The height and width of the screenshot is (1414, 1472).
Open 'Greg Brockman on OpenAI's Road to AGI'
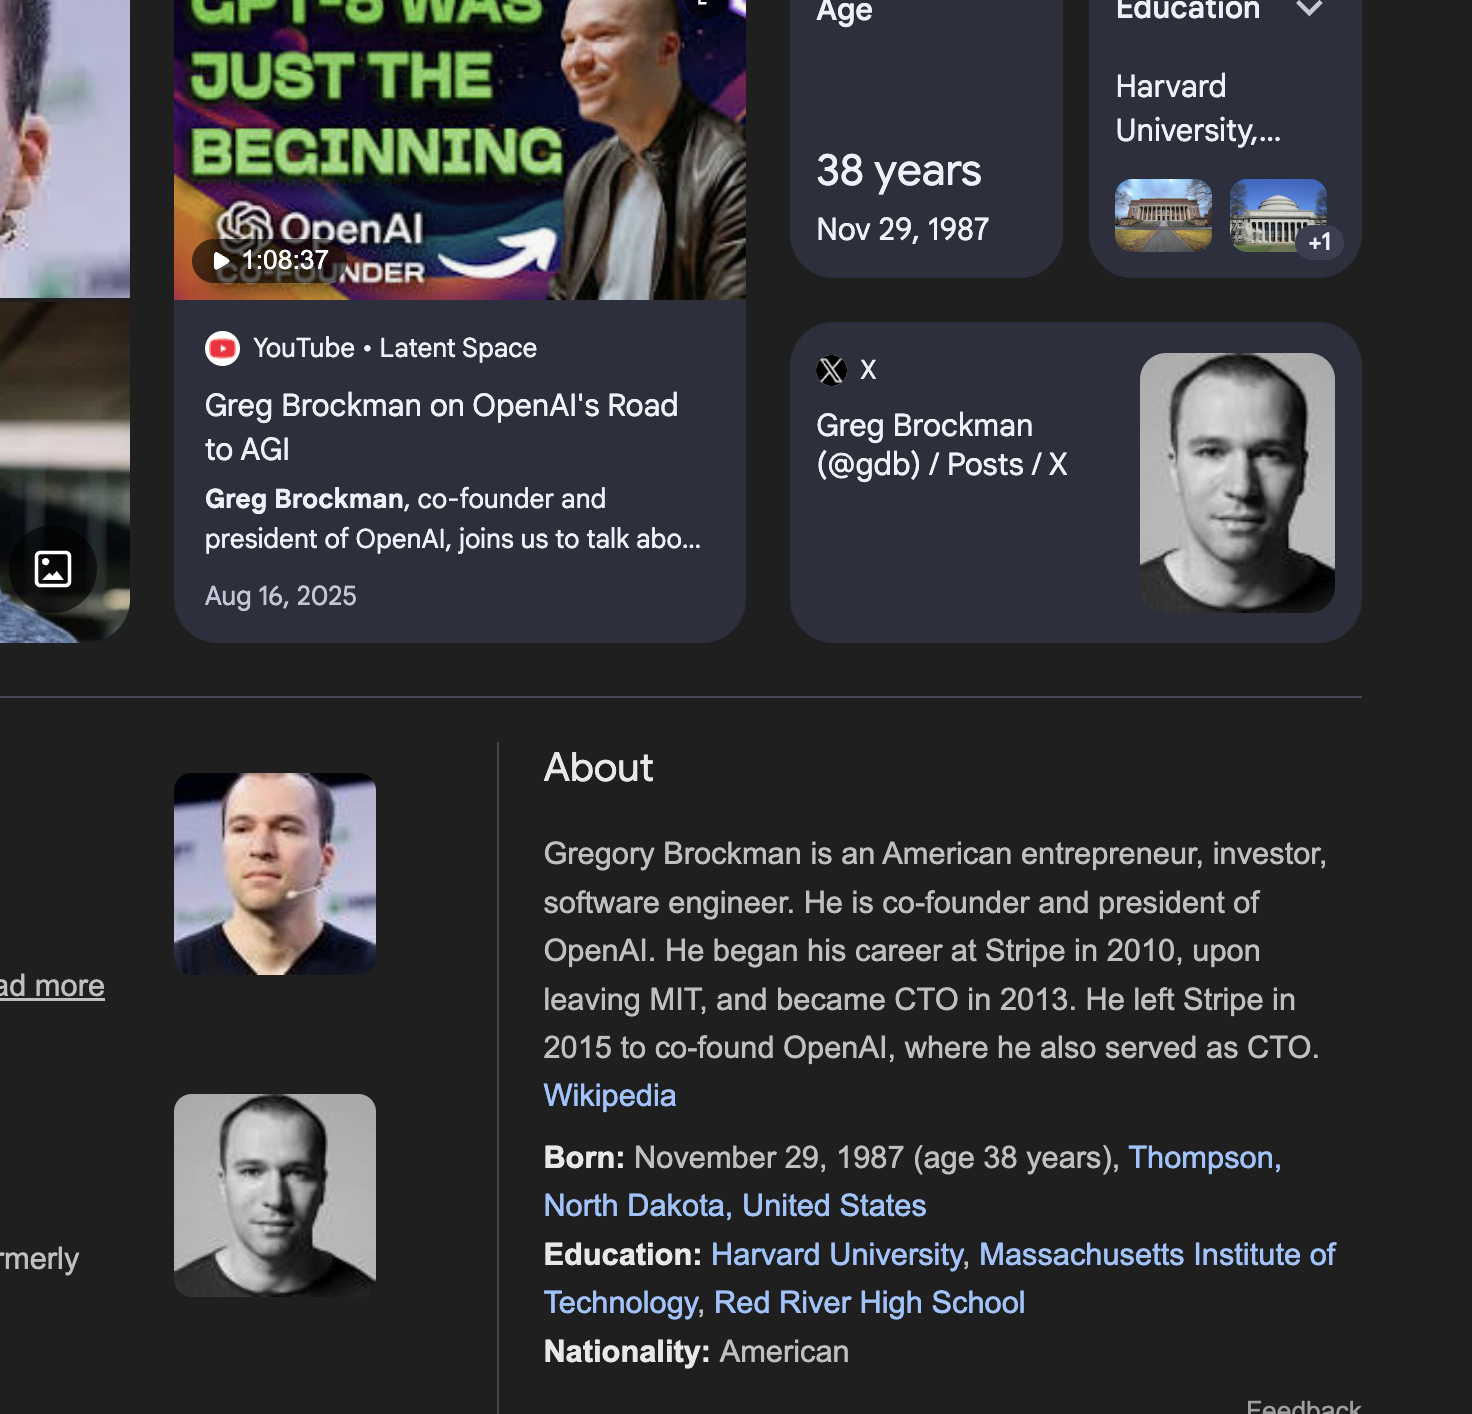pos(442,427)
